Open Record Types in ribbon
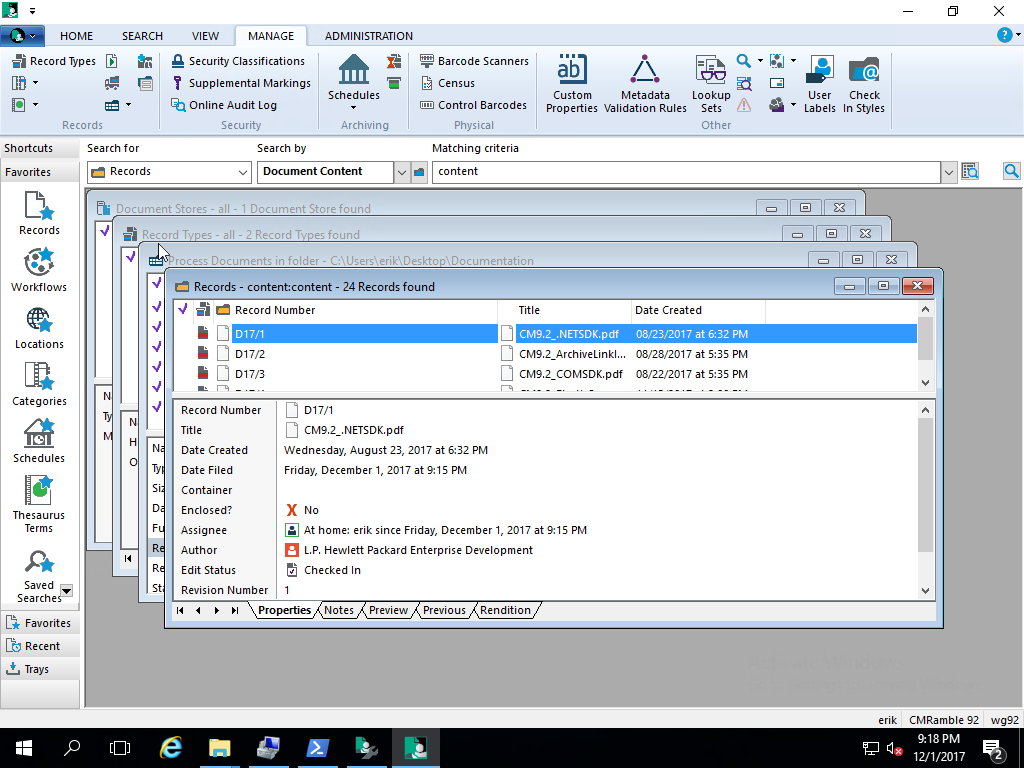 click(x=54, y=61)
